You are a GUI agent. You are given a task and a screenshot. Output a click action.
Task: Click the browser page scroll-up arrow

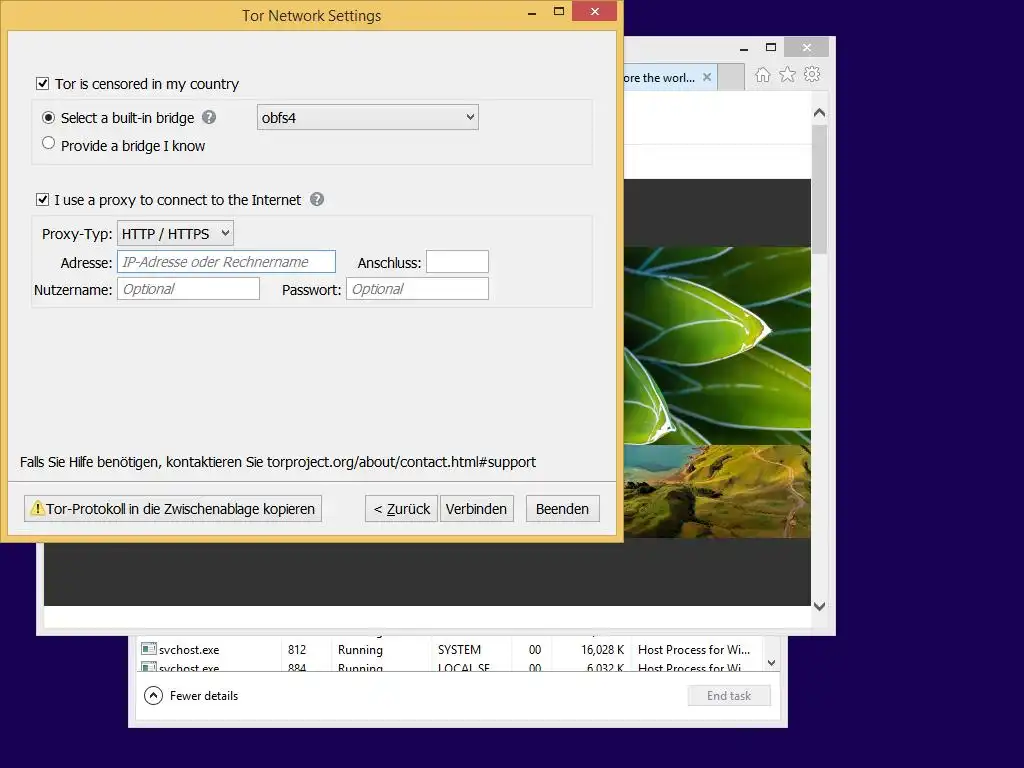820,113
